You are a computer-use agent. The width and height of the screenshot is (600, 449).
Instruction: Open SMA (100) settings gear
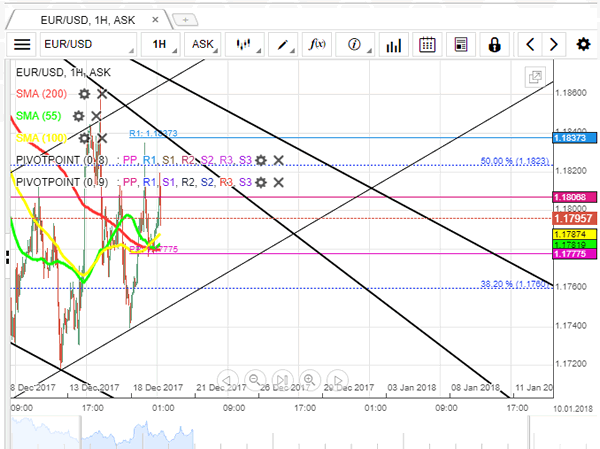(x=84, y=138)
